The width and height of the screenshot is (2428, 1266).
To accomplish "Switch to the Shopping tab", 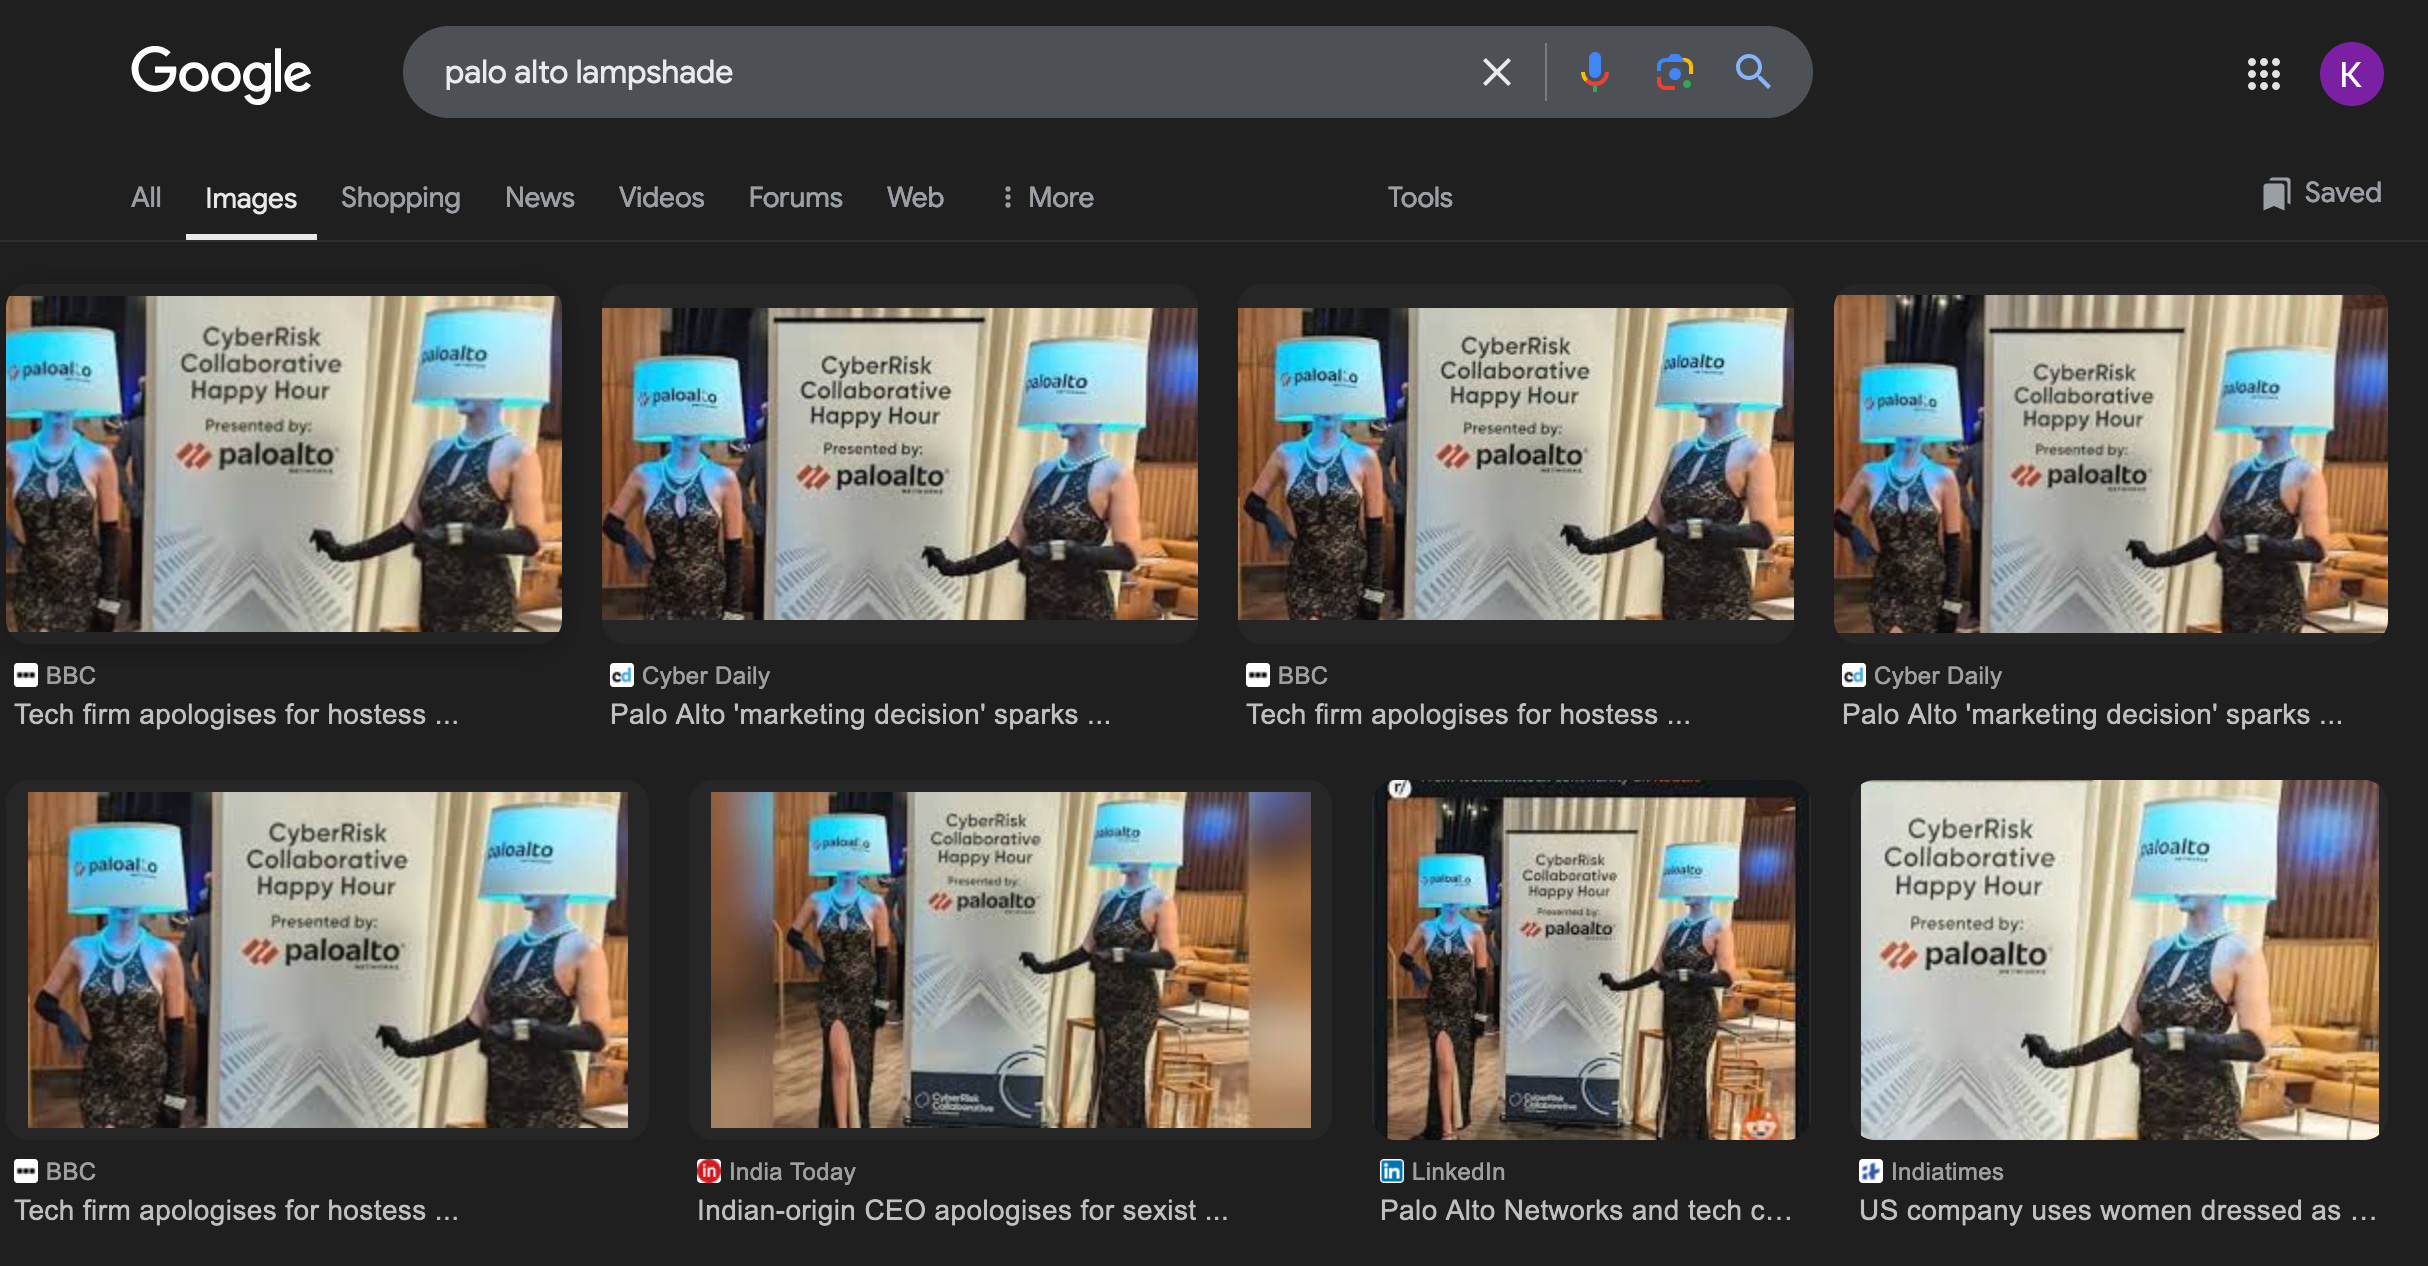I will [x=400, y=198].
